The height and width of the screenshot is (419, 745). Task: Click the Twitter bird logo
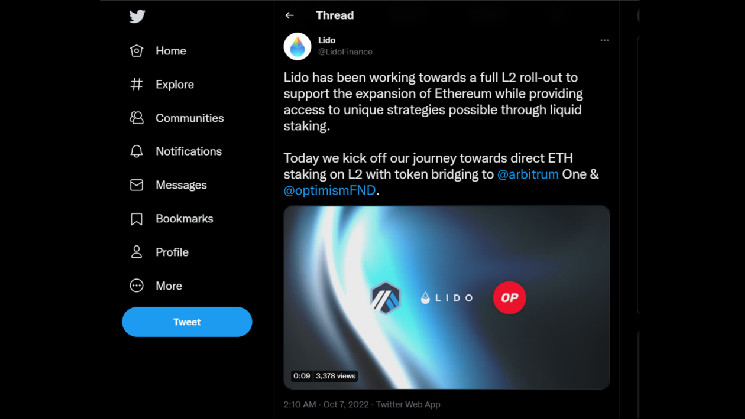[x=138, y=17]
